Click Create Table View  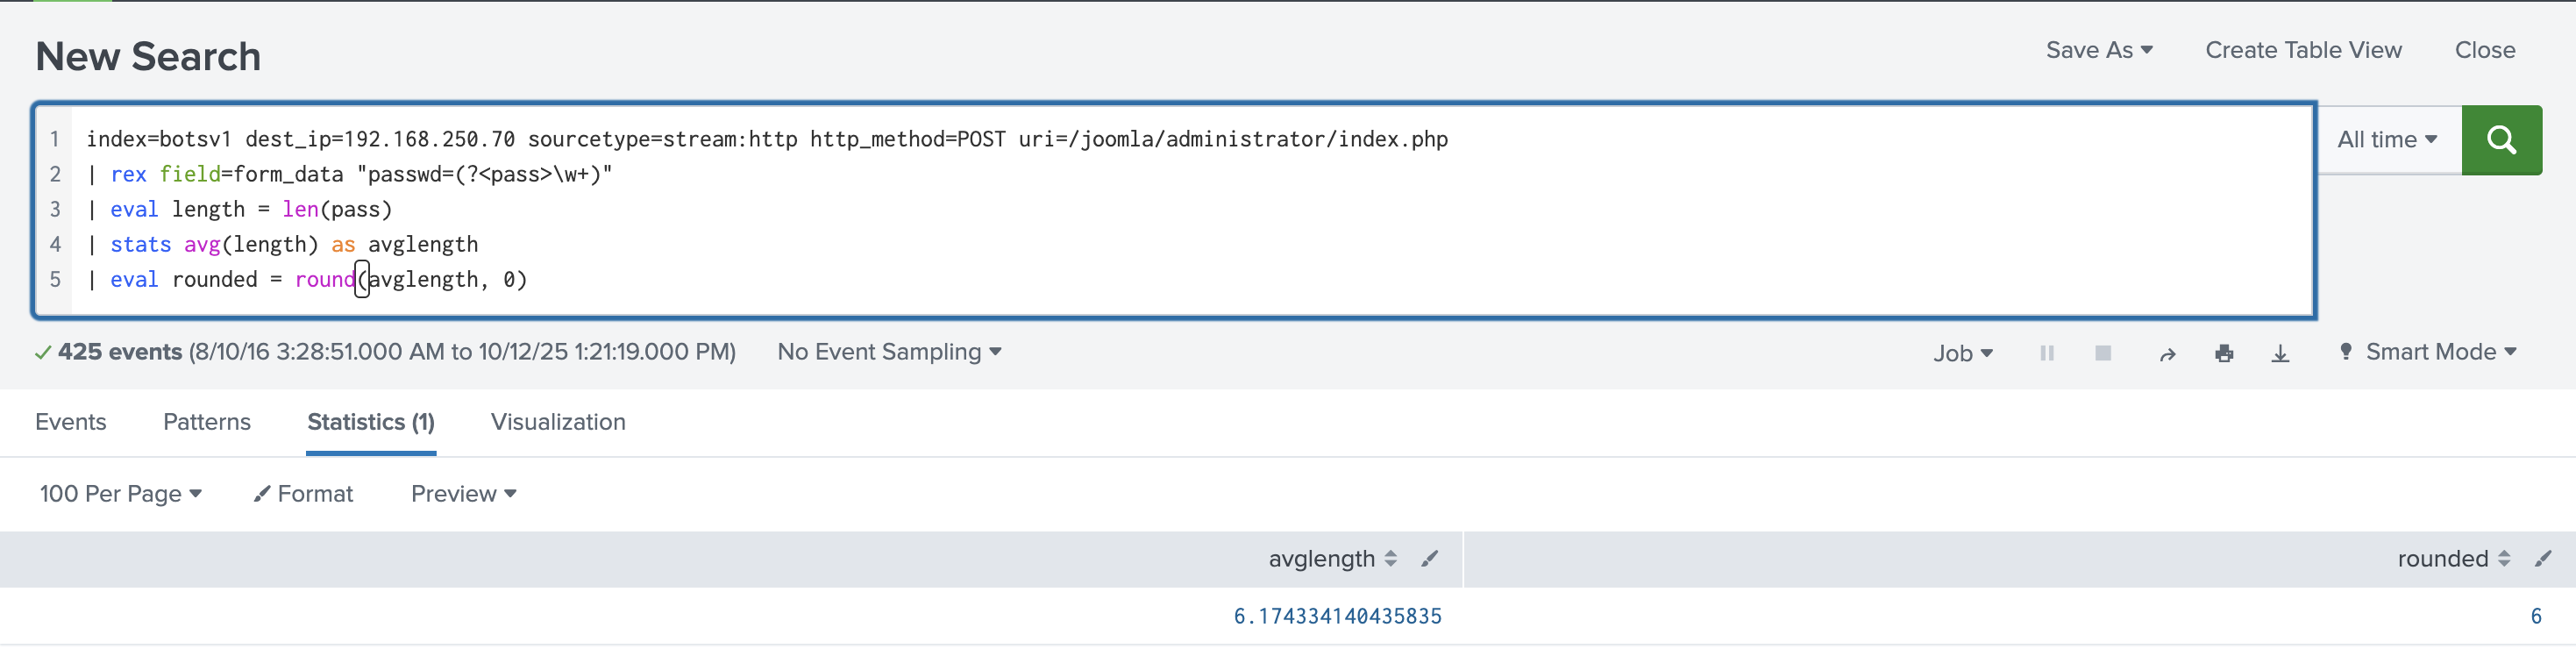2302,50
